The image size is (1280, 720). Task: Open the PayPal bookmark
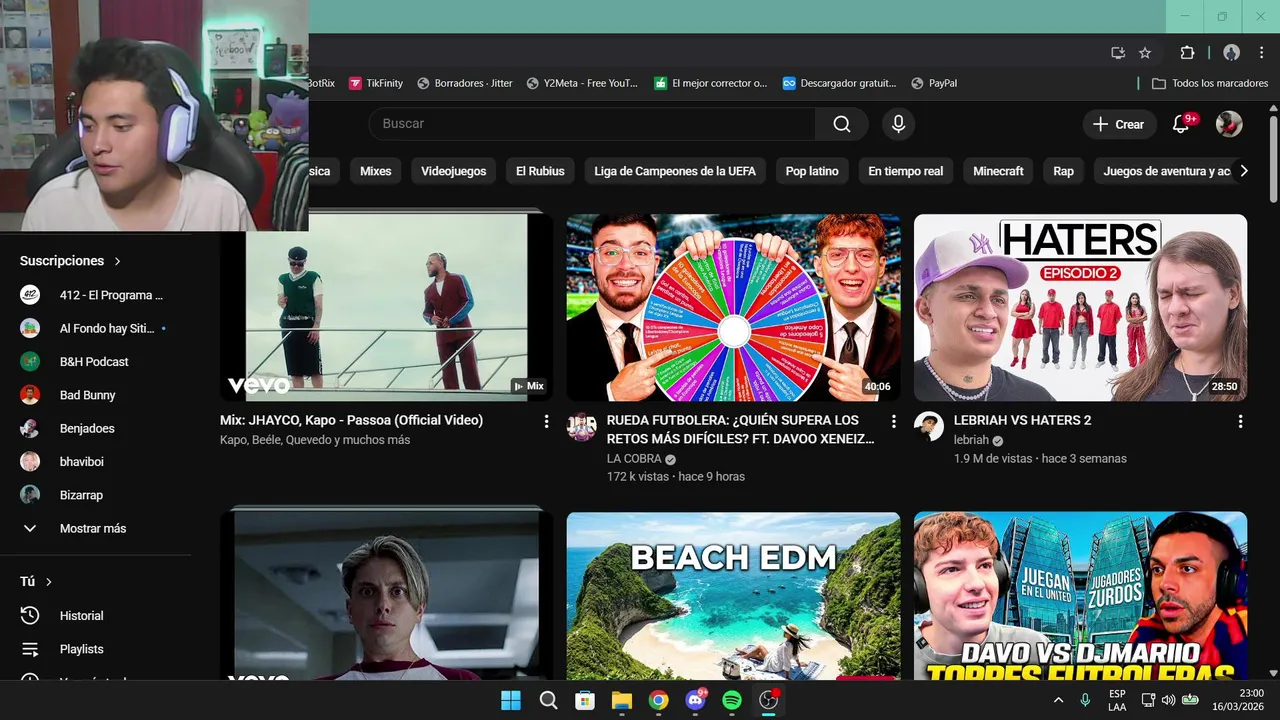(x=934, y=83)
